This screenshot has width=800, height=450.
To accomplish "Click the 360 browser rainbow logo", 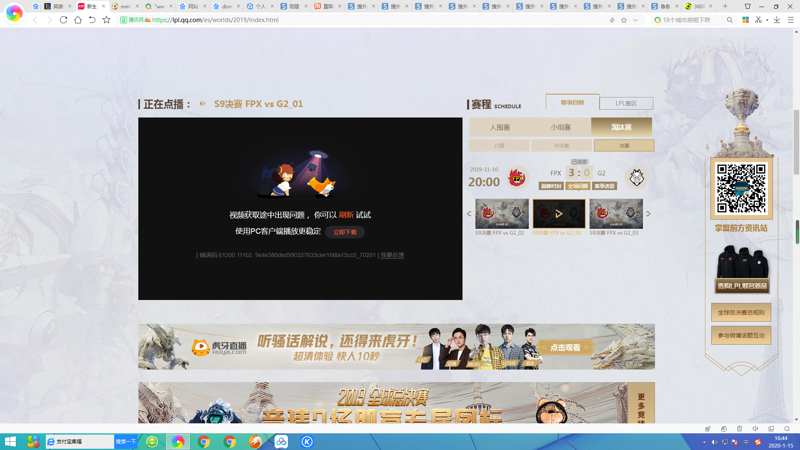I will [14, 13].
